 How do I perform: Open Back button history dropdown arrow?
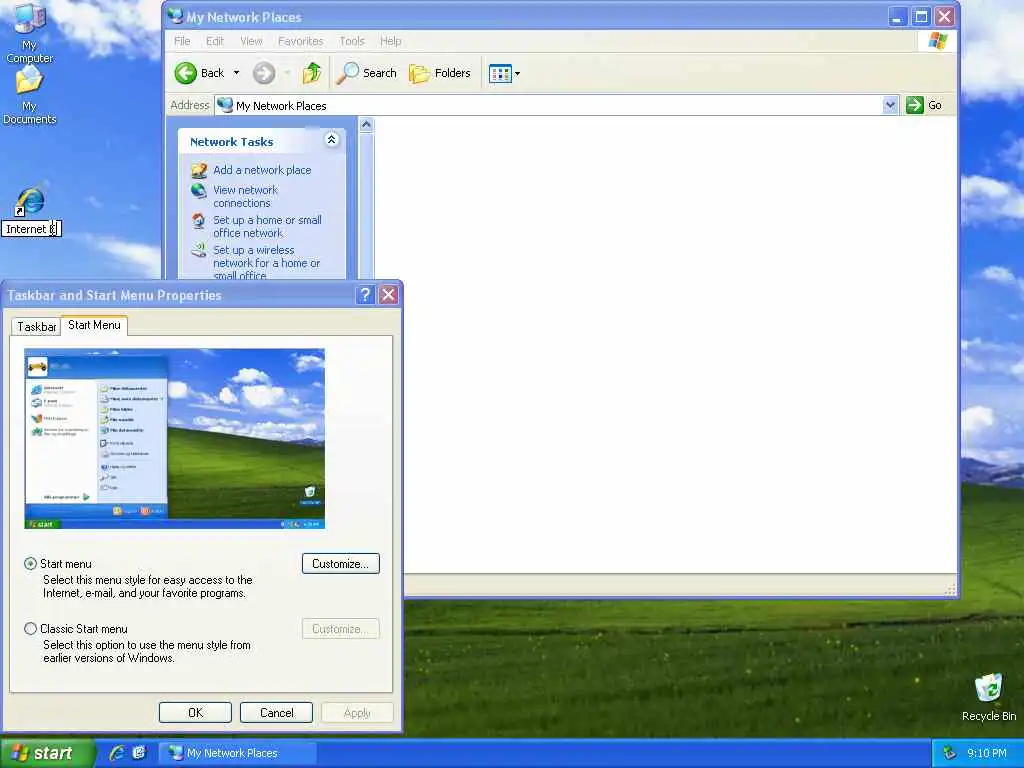[x=236, y=73]
